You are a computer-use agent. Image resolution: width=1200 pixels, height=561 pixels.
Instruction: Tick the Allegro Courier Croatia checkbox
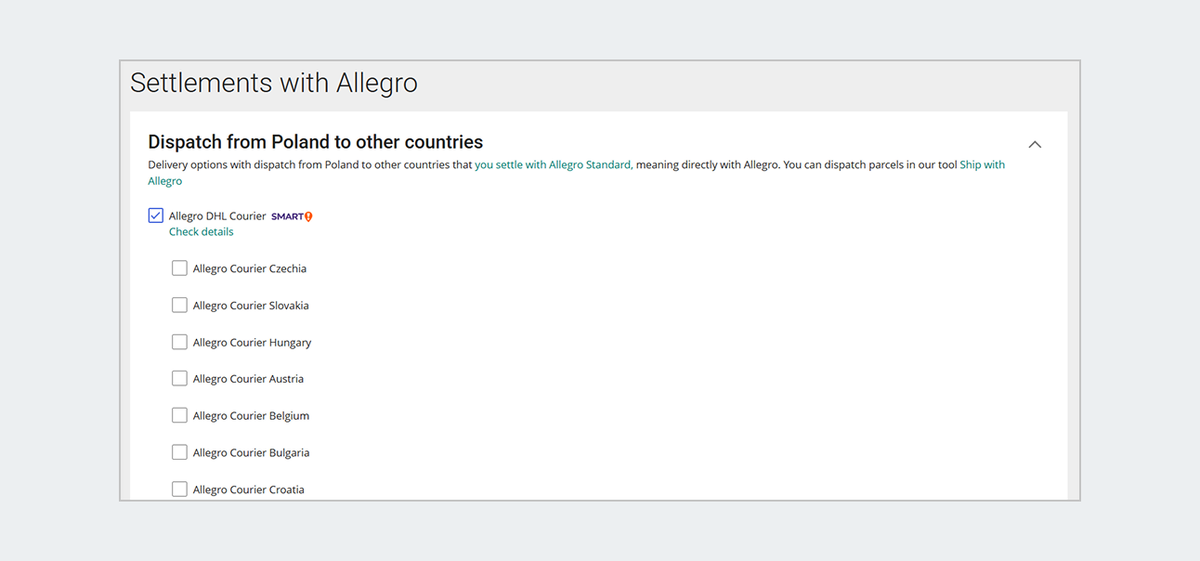pyautogui.click(x=180, y=489)
